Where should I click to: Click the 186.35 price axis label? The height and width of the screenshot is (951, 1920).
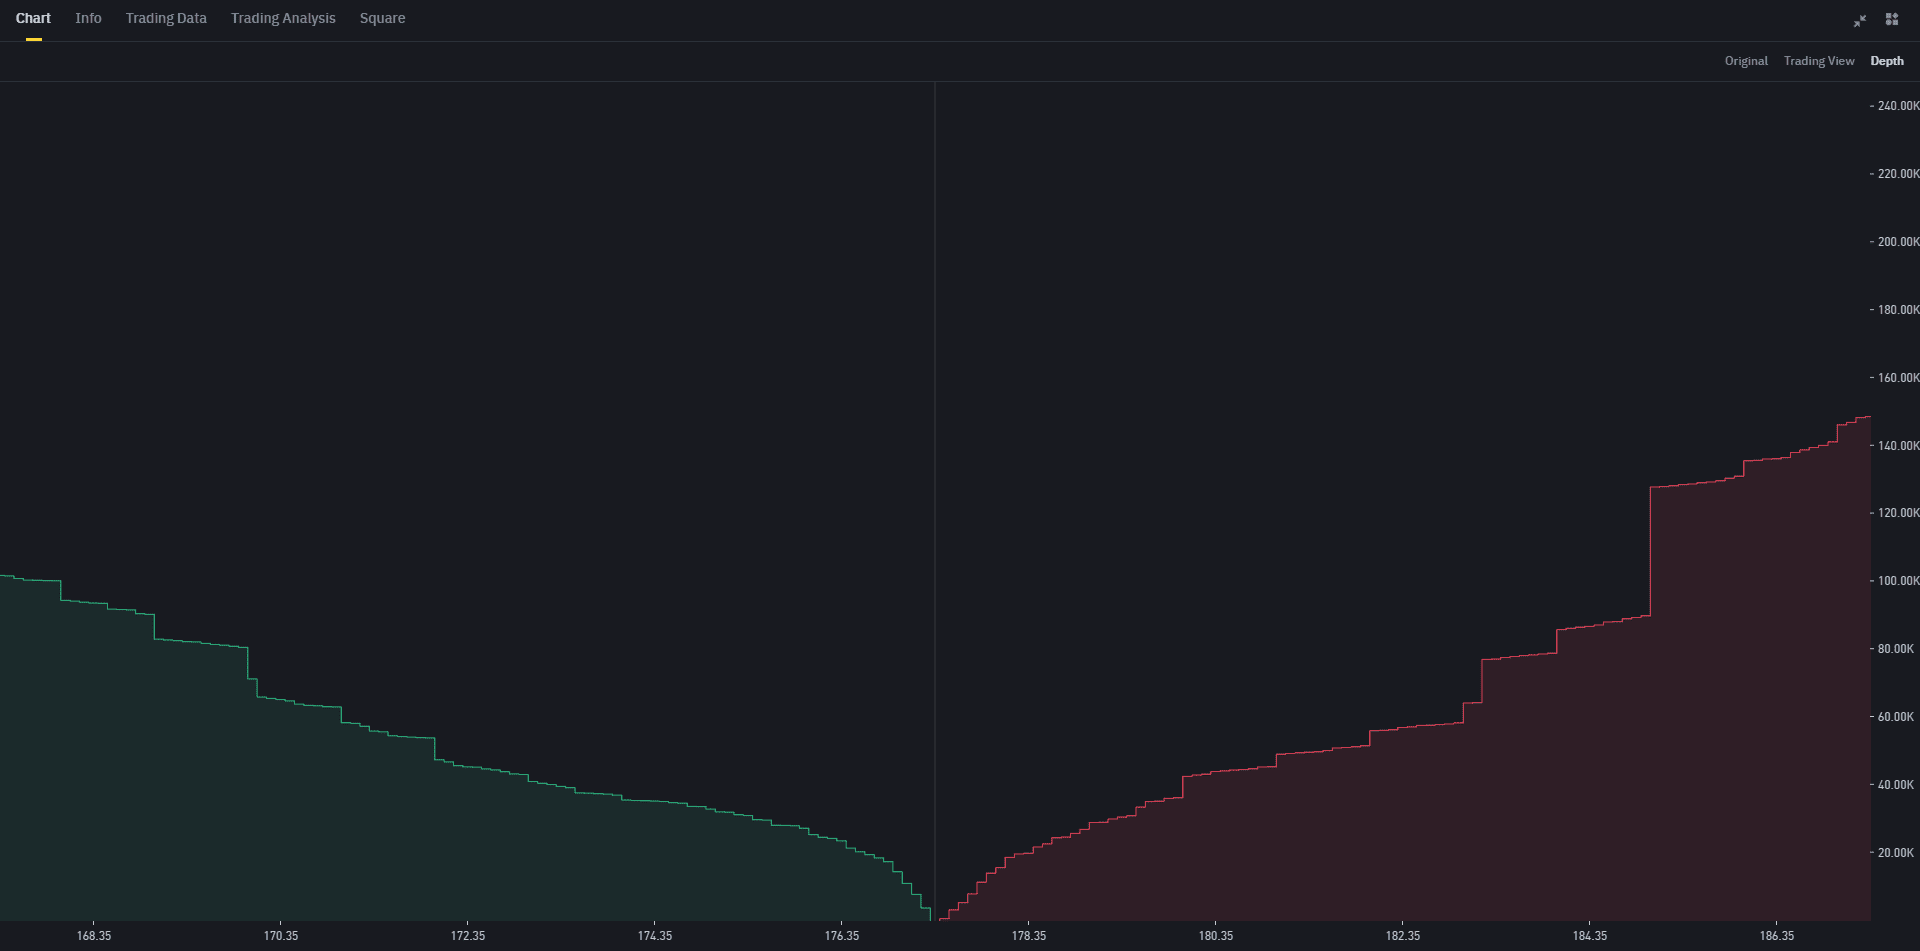(x=1777, y=936)
